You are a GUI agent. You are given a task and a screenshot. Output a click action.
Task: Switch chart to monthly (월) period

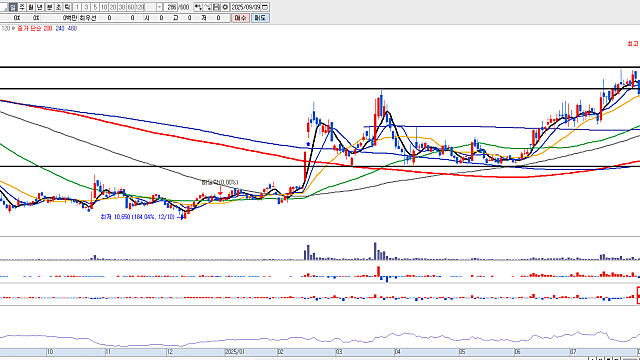tap(31, 7)
